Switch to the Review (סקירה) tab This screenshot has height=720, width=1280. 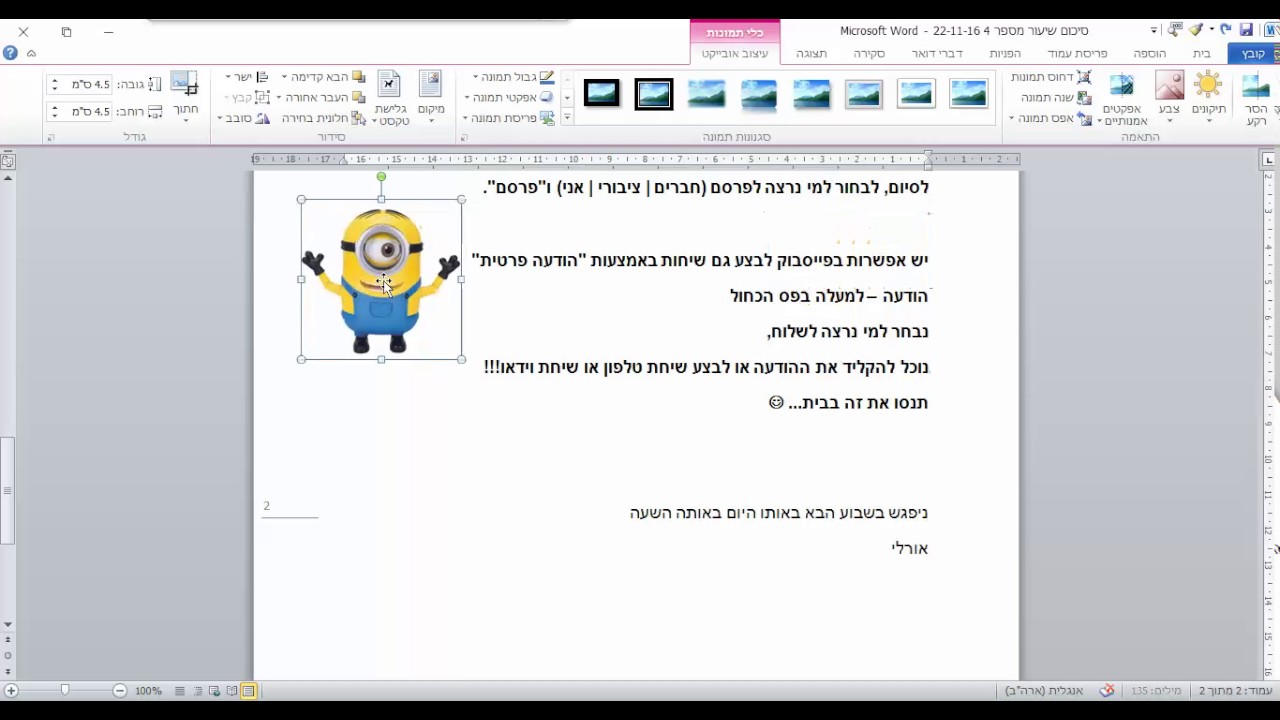click(869, 54)
